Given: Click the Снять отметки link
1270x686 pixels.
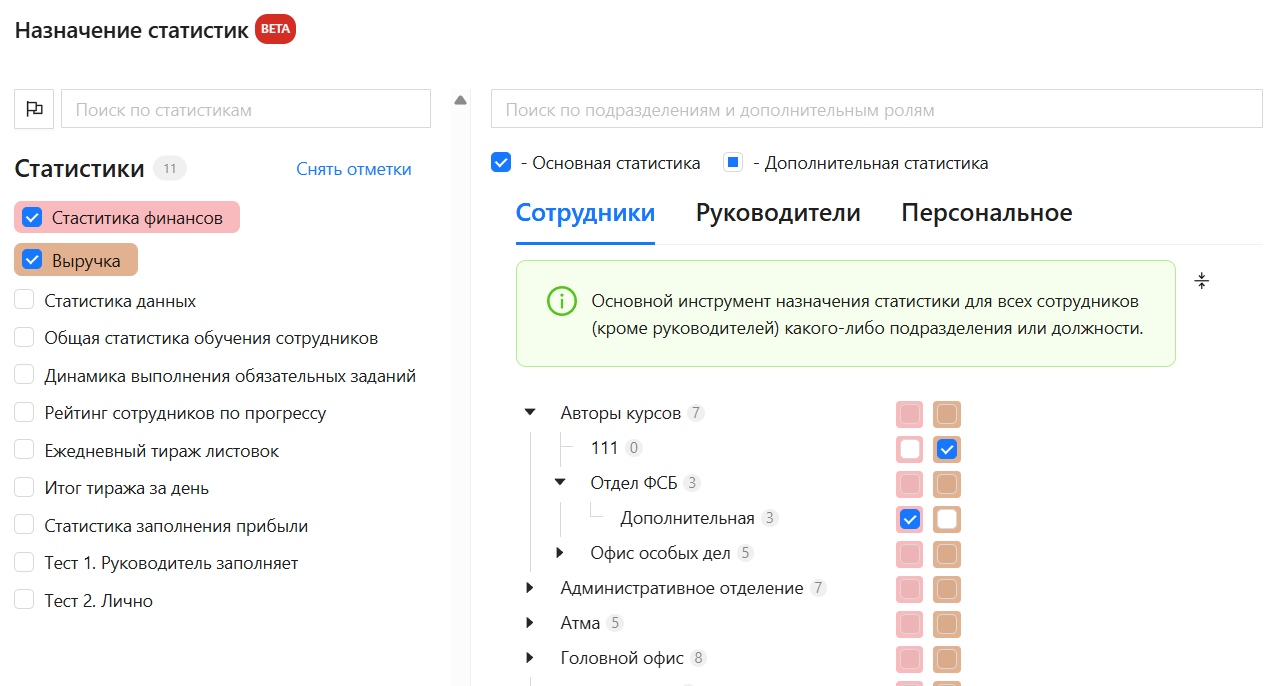Looking at the screenshot, I should 353,169.
